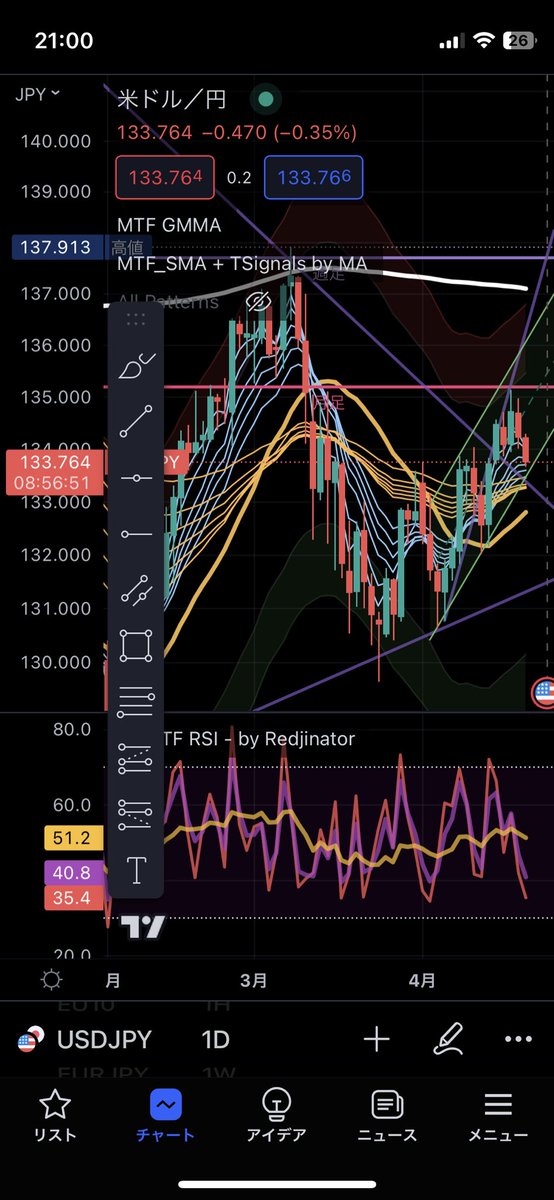Select the Fibonacci retracement tool
Viewport: 554px width, 1200px height.
135,702
